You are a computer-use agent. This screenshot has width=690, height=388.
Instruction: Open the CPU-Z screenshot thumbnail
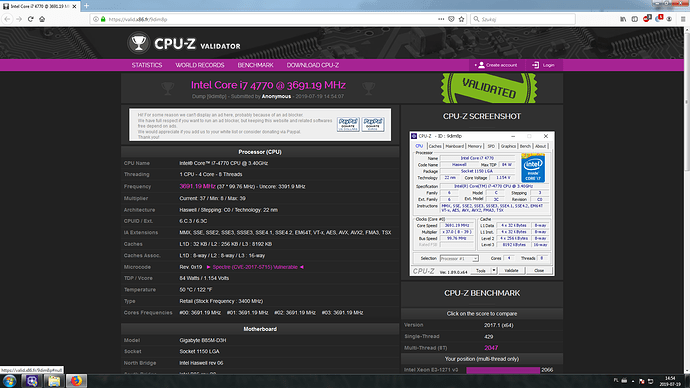(x=482, y=204)
